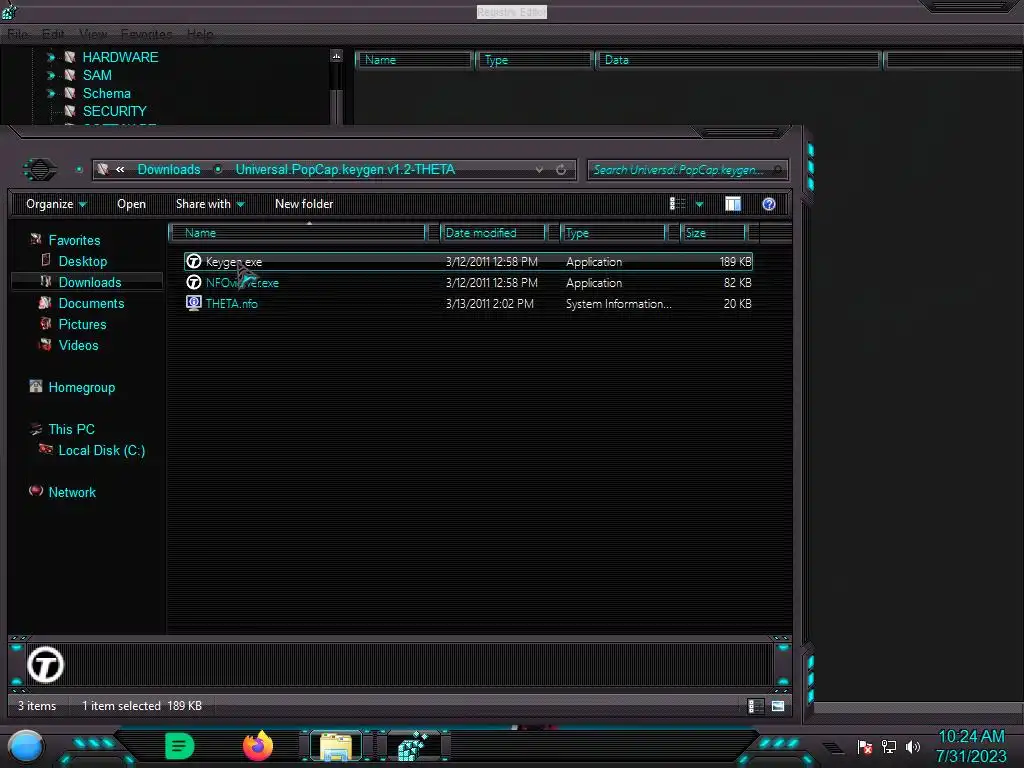Viewport: 1024px width, 768px height.
Task: Open Documents in navigation pane
Action: point(91,303)
